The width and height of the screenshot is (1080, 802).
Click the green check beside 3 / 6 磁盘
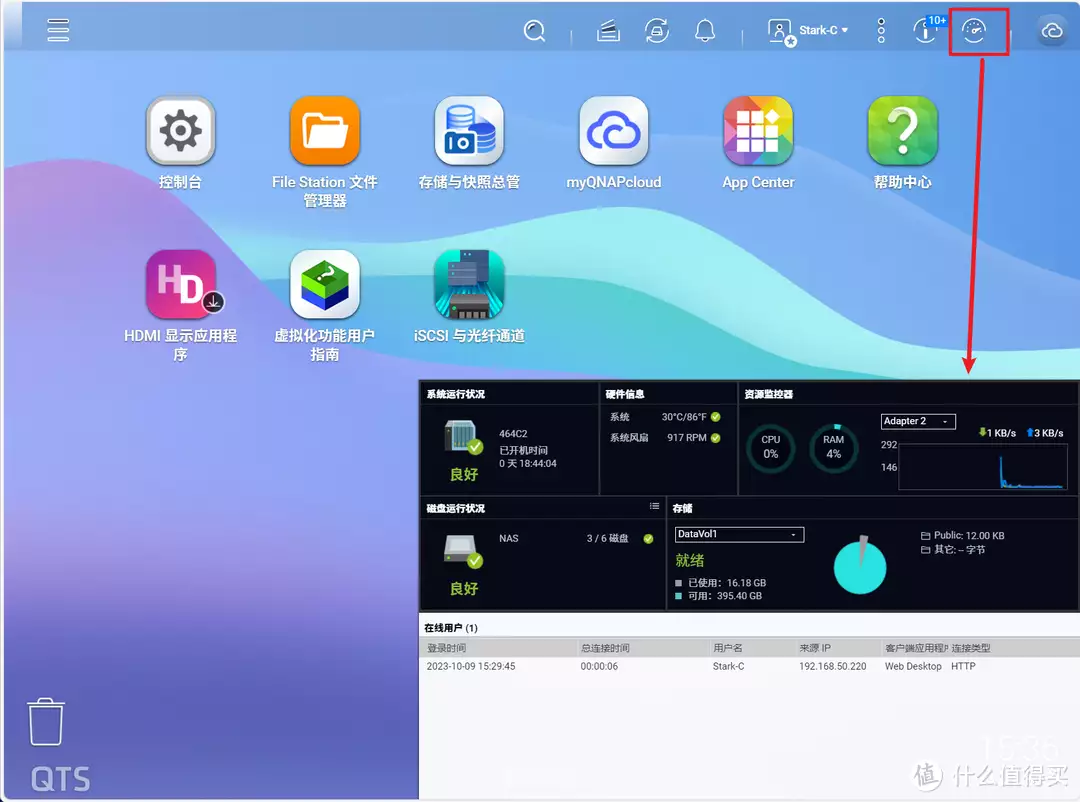[648, 539]
